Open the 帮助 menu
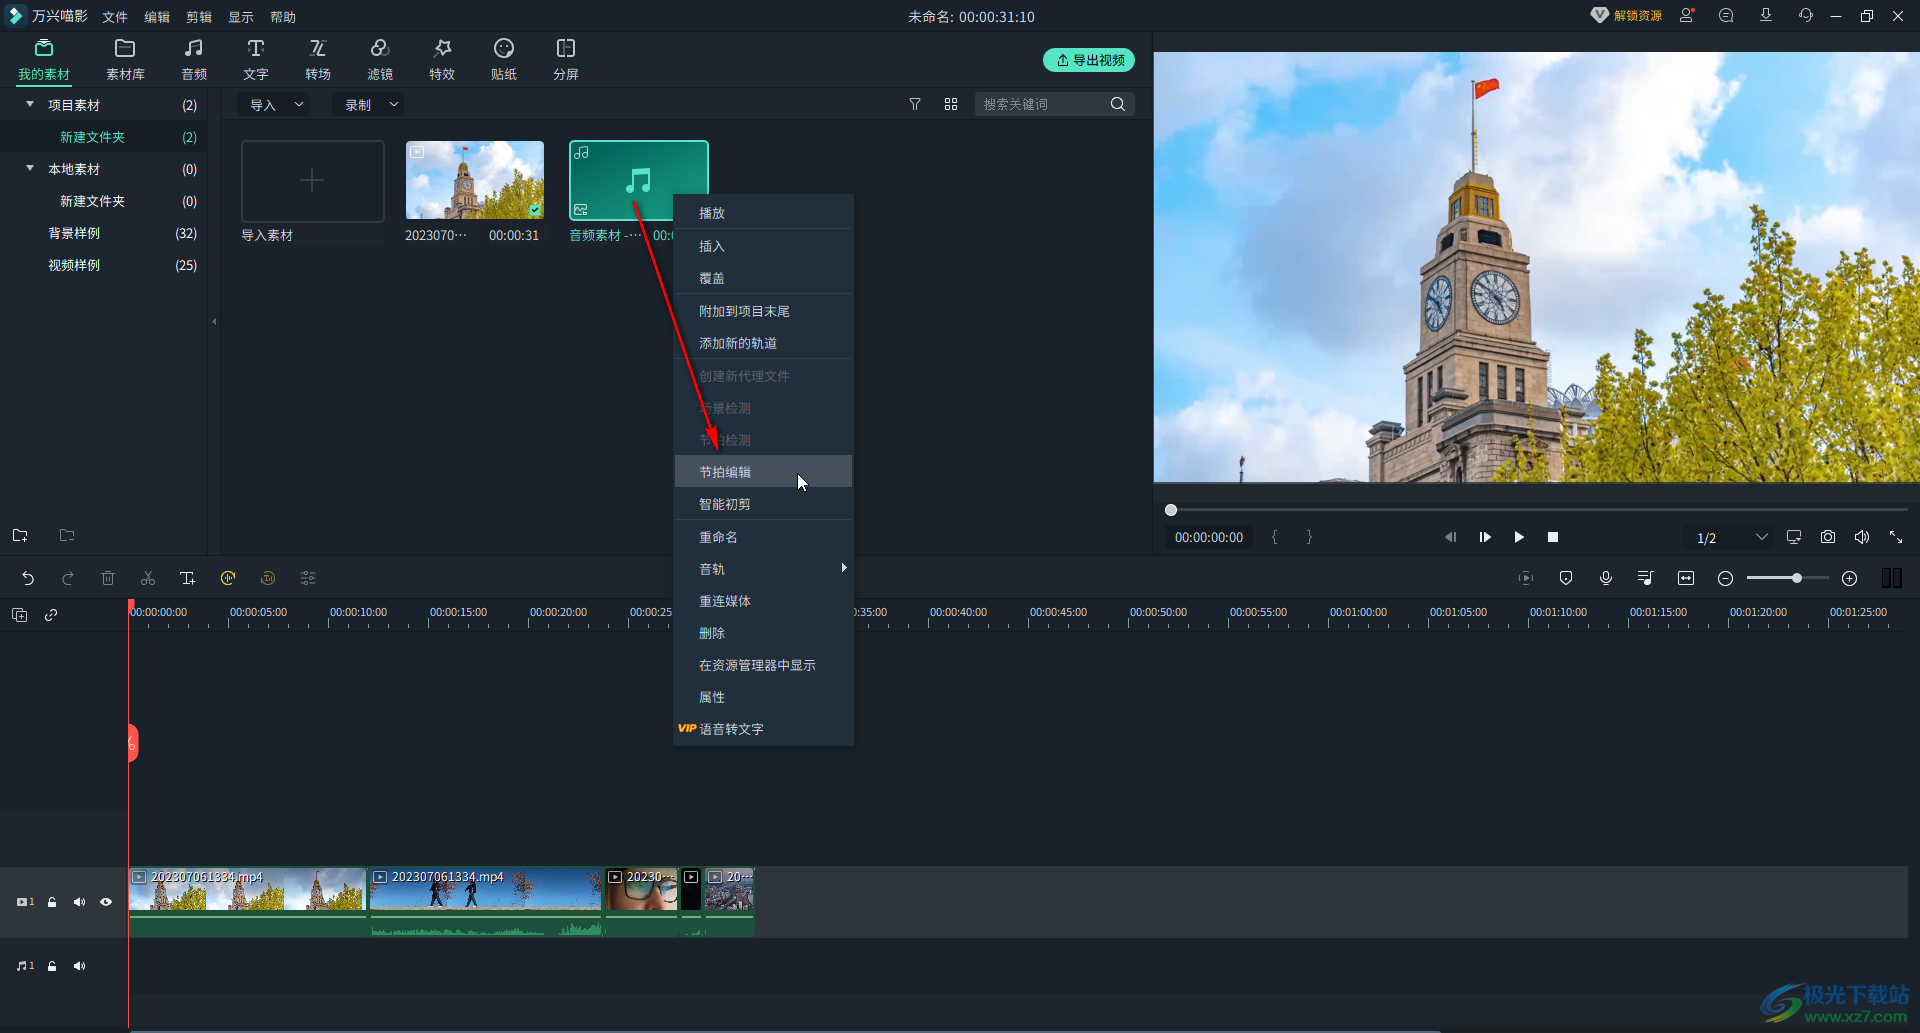The image size is (1920, 1033). pos(283,17)
